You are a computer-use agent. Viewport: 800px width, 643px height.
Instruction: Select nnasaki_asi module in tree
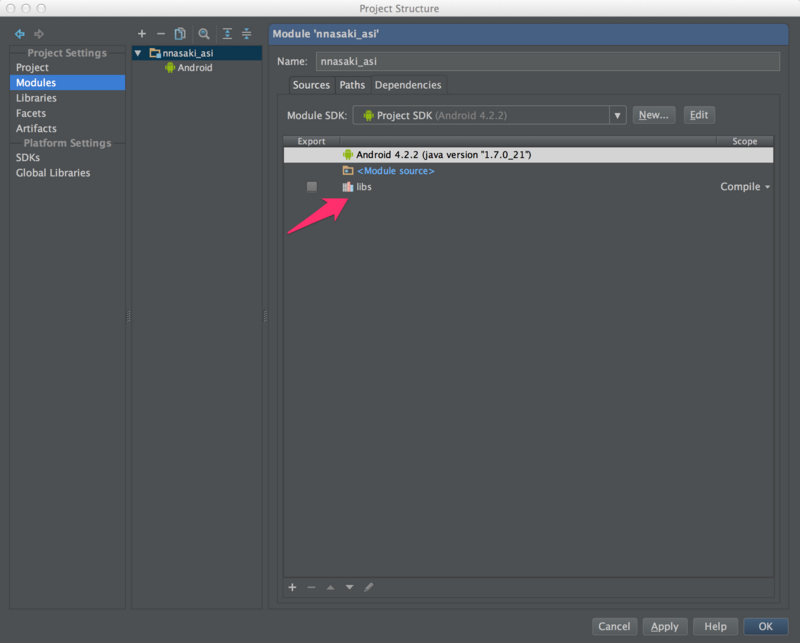pos(197,53)
